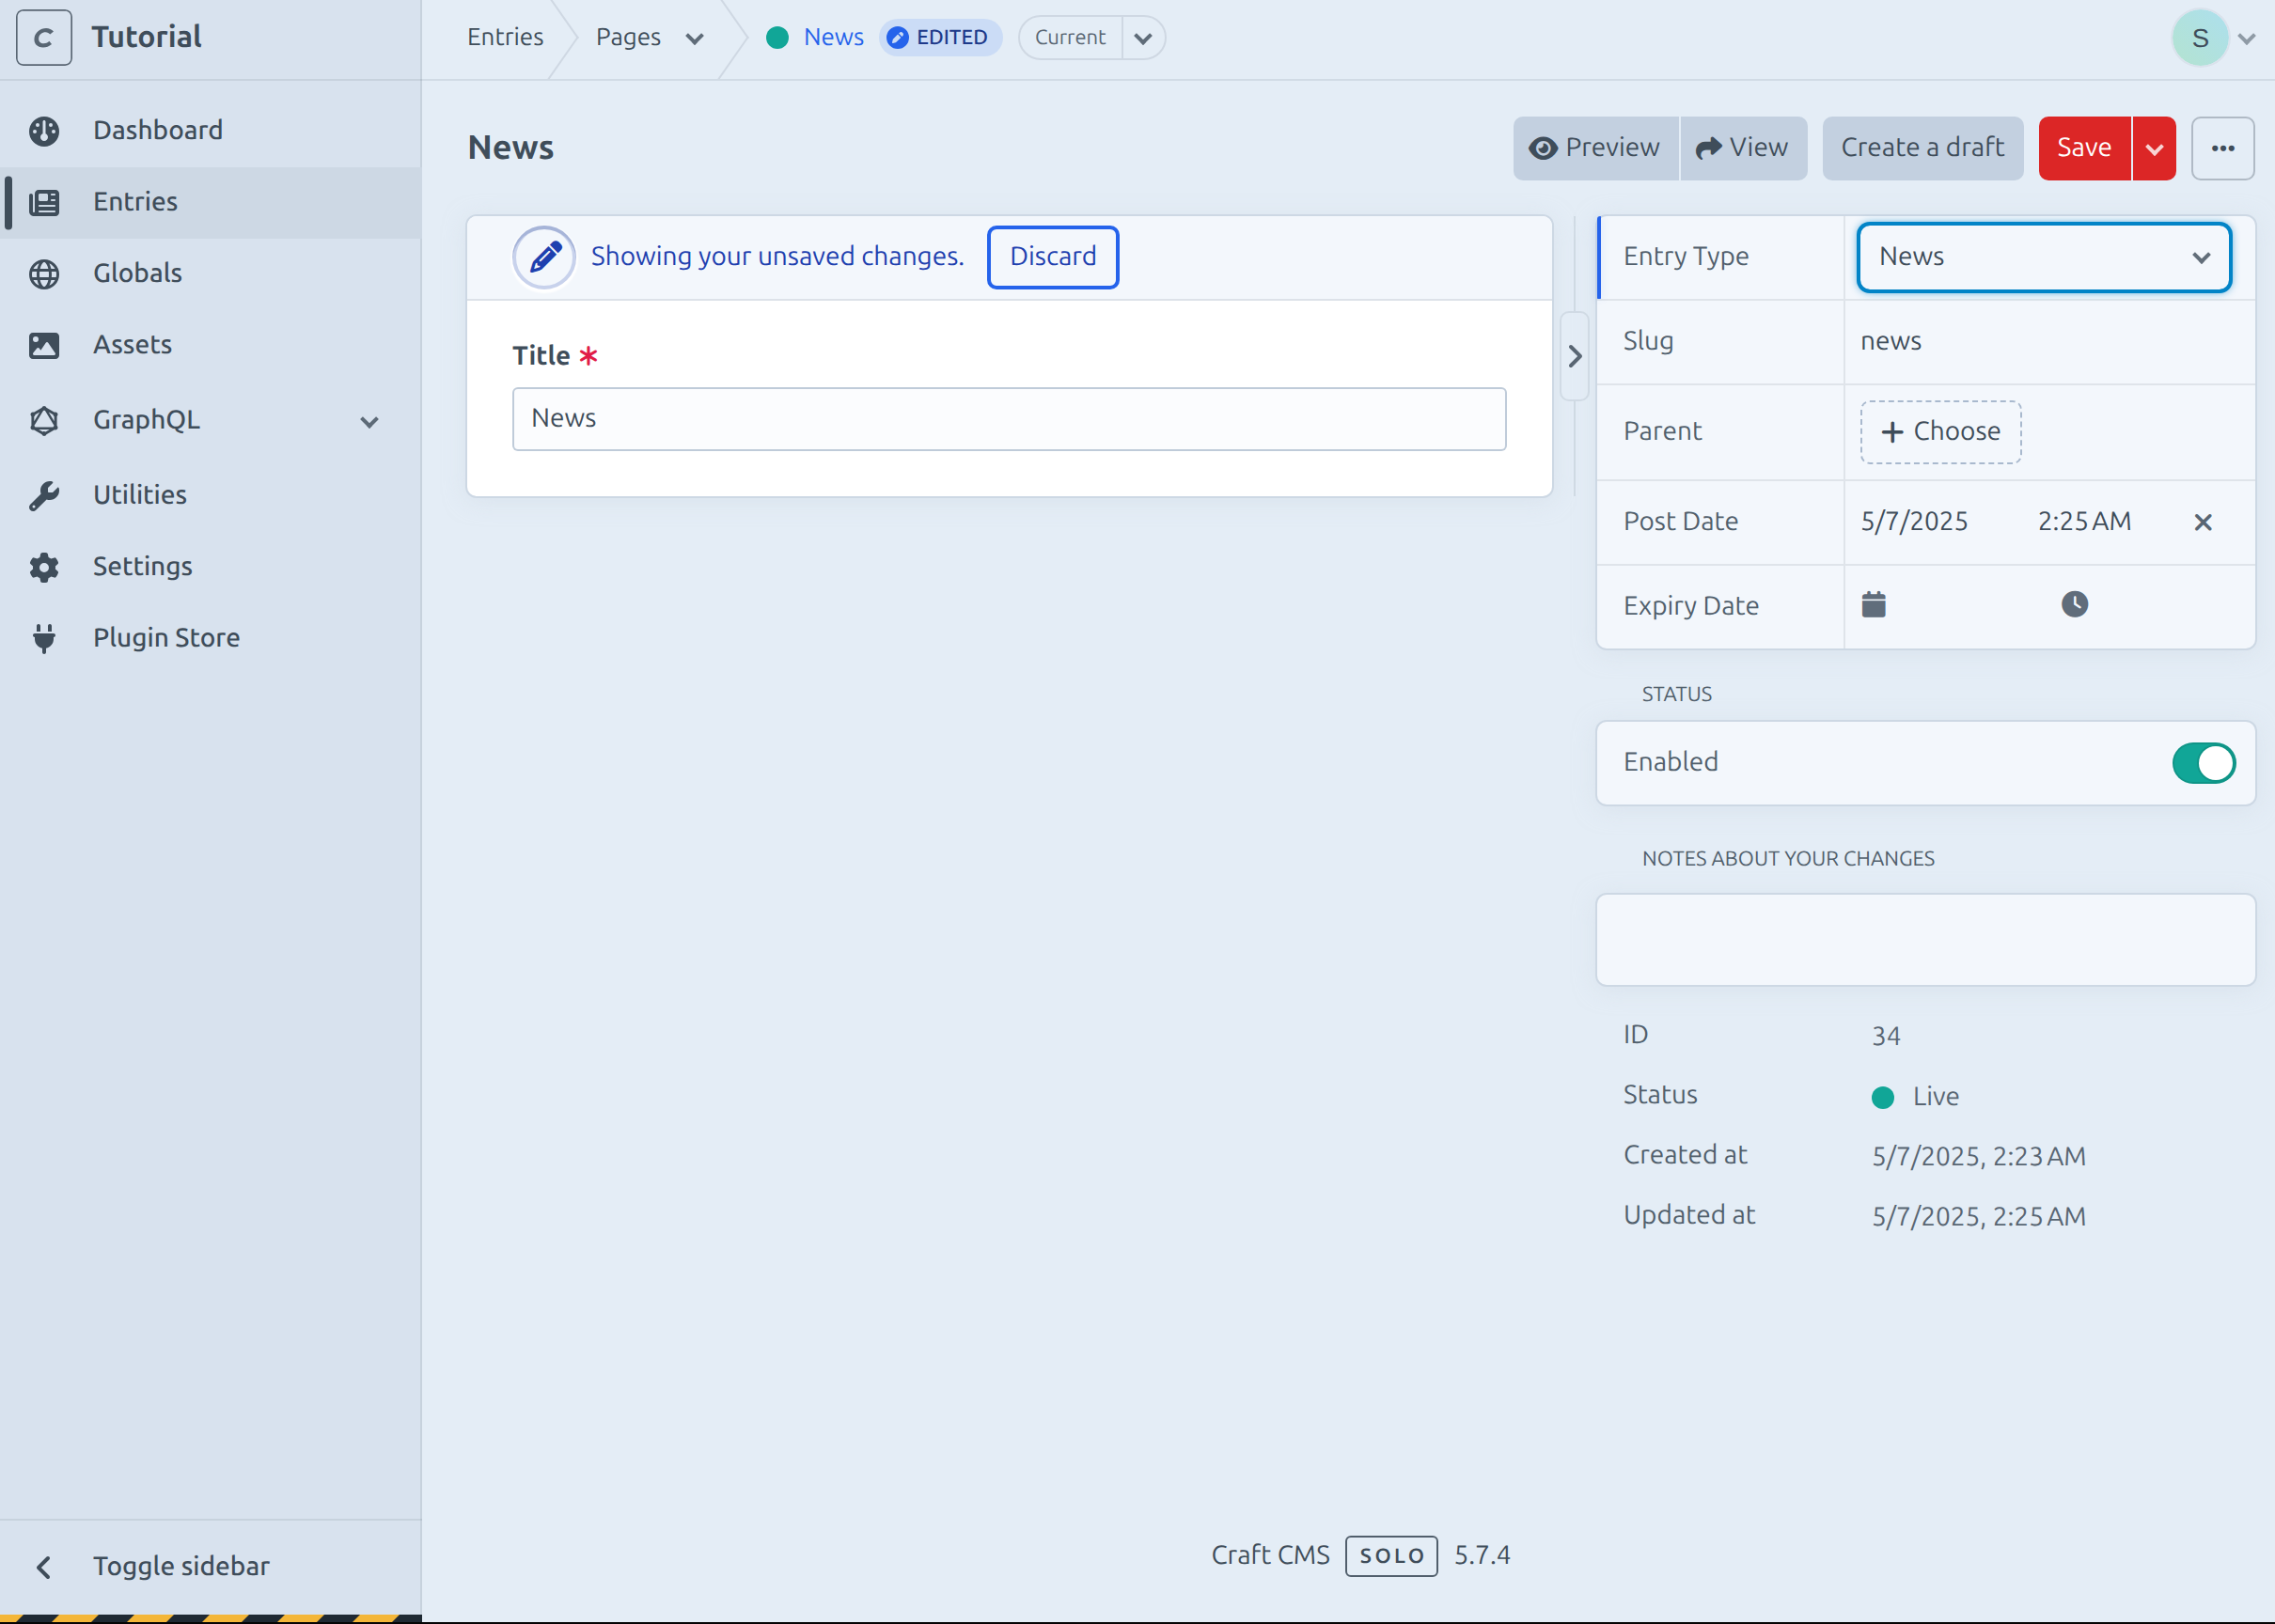2275x1624 pixels.
Task: Open the Entries breadcrumb
Action: click(505, 38)
